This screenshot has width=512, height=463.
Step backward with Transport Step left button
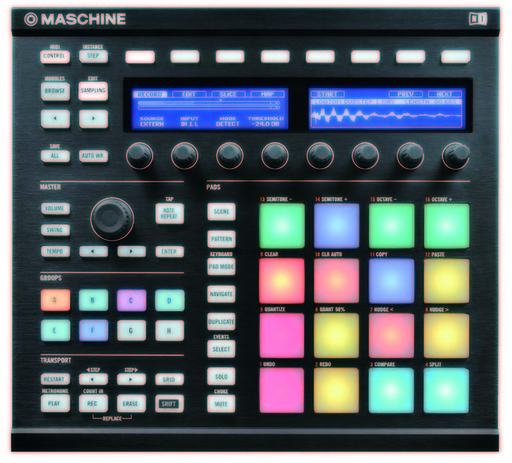coord(93,379)
